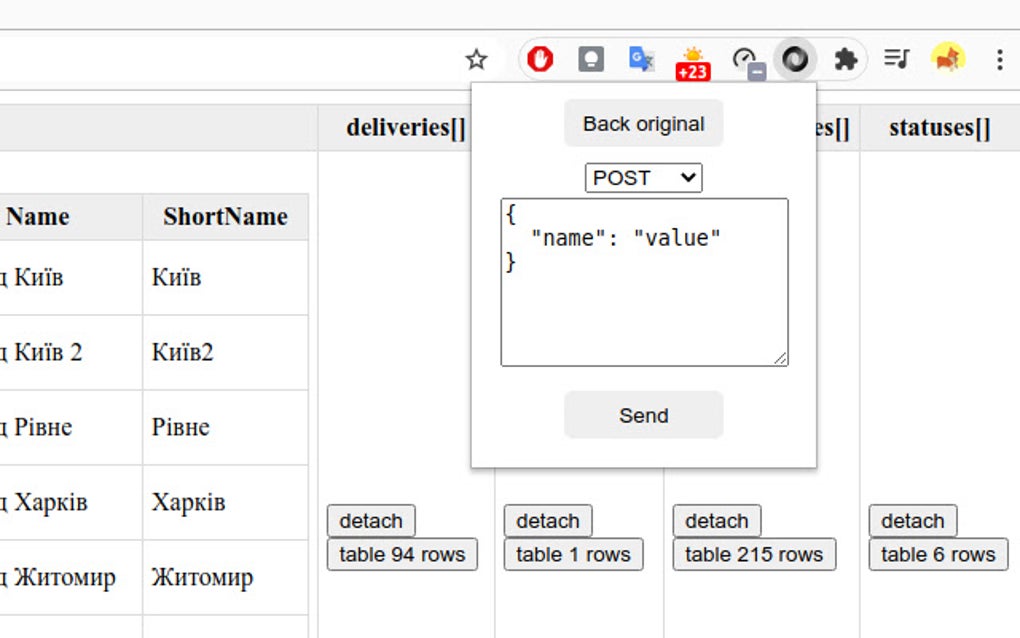Click the Send button
Viewport: 1020px width, 638px height.
643,415
